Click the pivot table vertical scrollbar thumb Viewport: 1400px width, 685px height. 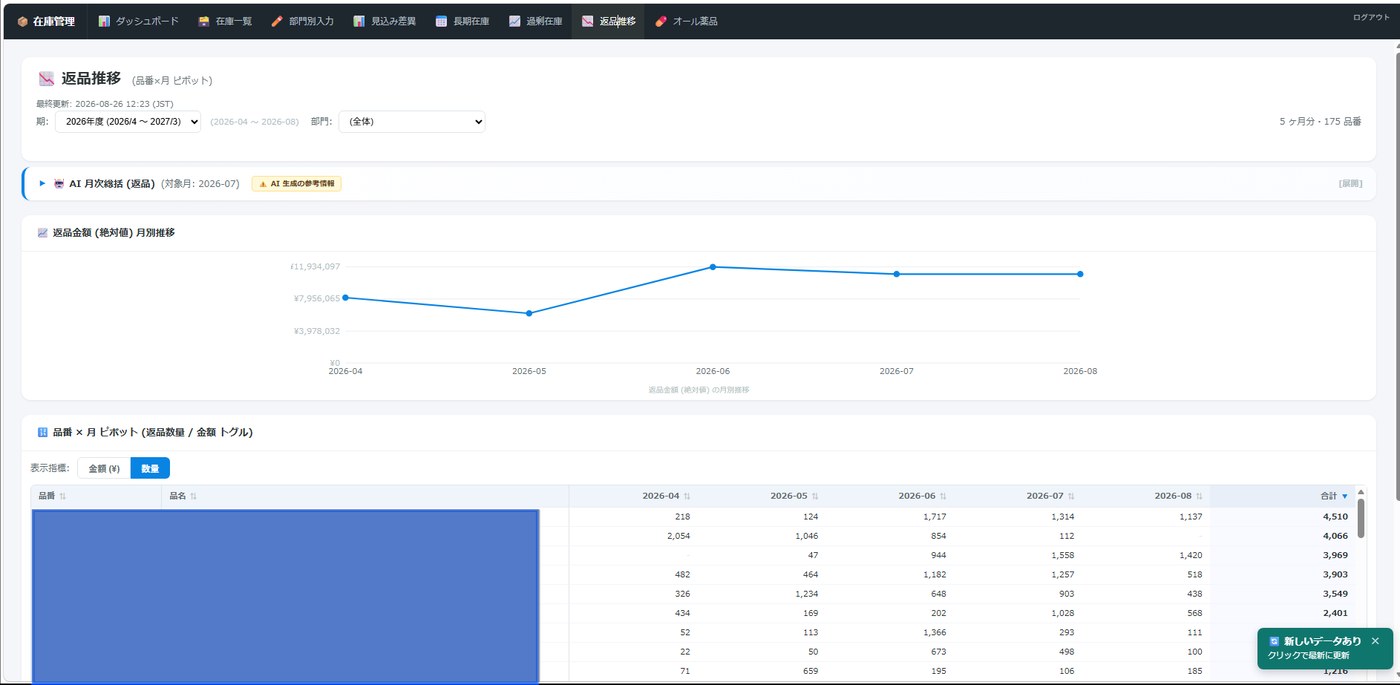(1361, 518)
